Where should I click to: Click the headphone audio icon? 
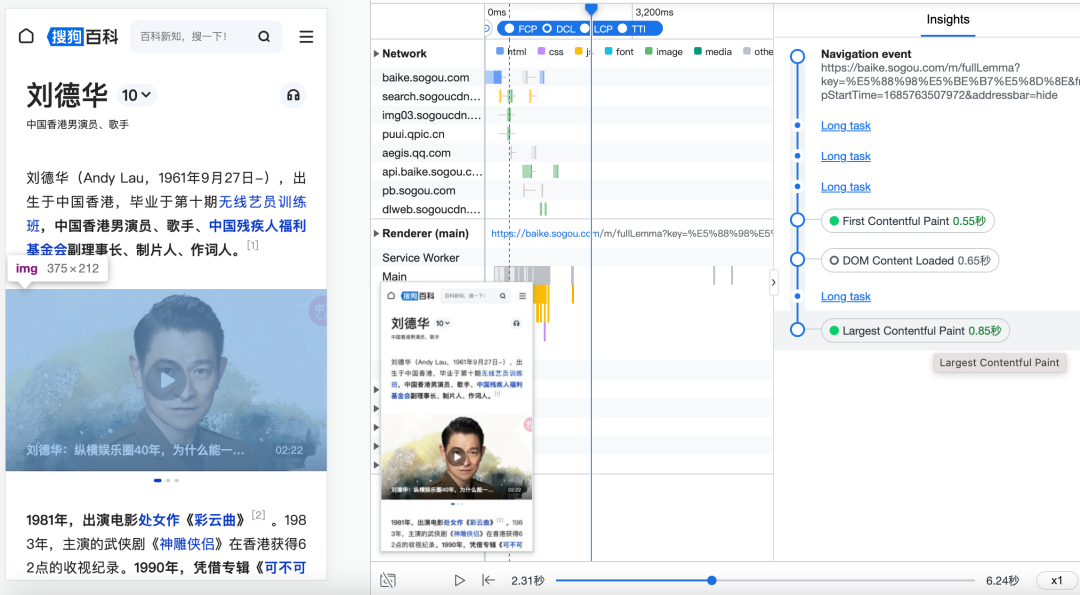pos(293,95)
